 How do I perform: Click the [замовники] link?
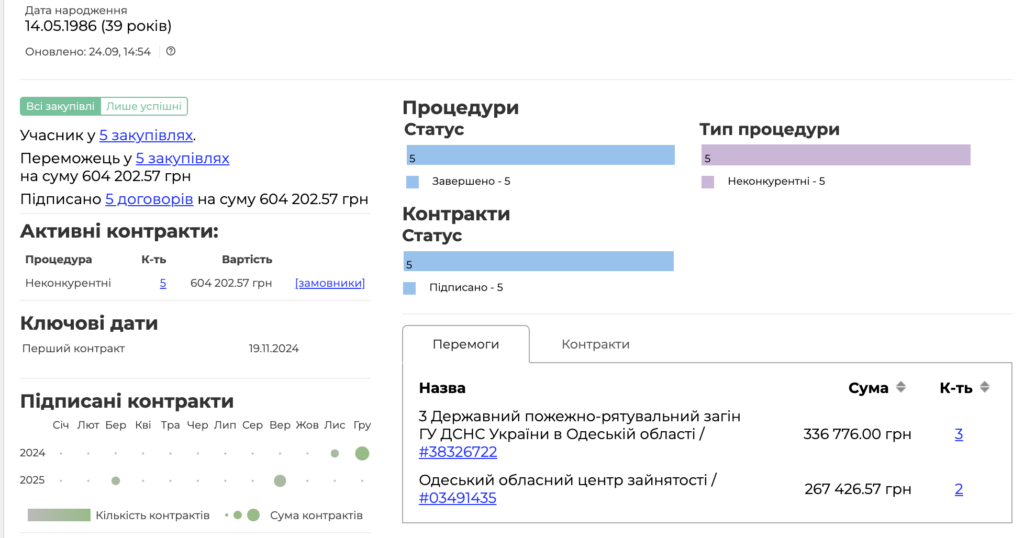coord(329,283)
